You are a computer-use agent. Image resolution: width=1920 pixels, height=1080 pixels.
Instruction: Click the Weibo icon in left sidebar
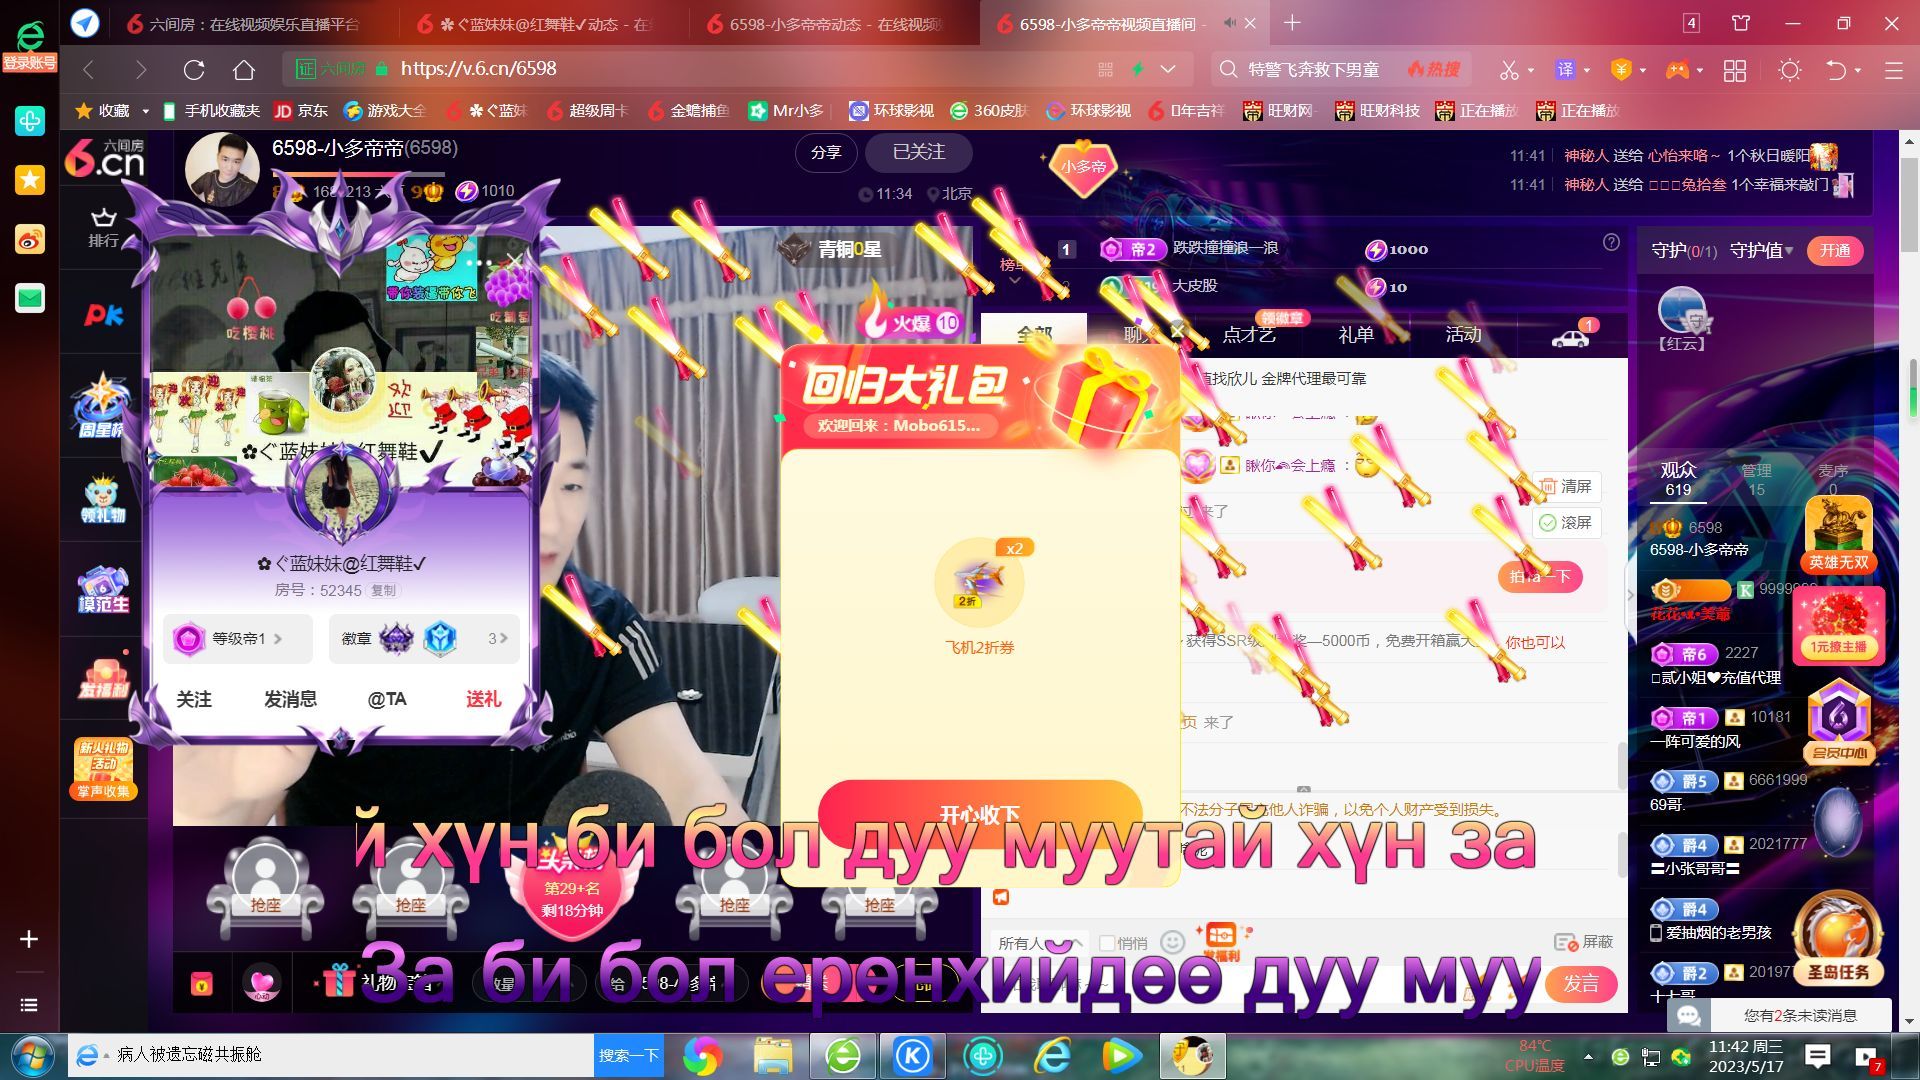coord(30,239)
